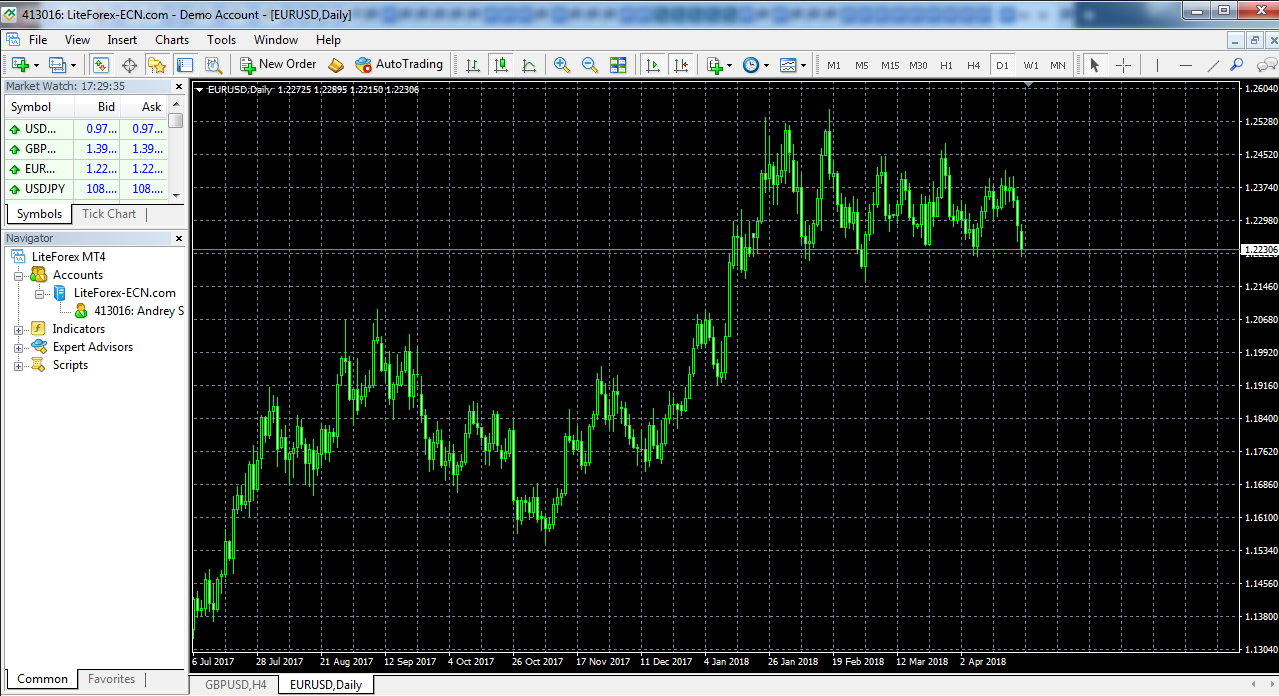Open the Templates dropdown arrow

pyautogui.click(x=803, y=65)
